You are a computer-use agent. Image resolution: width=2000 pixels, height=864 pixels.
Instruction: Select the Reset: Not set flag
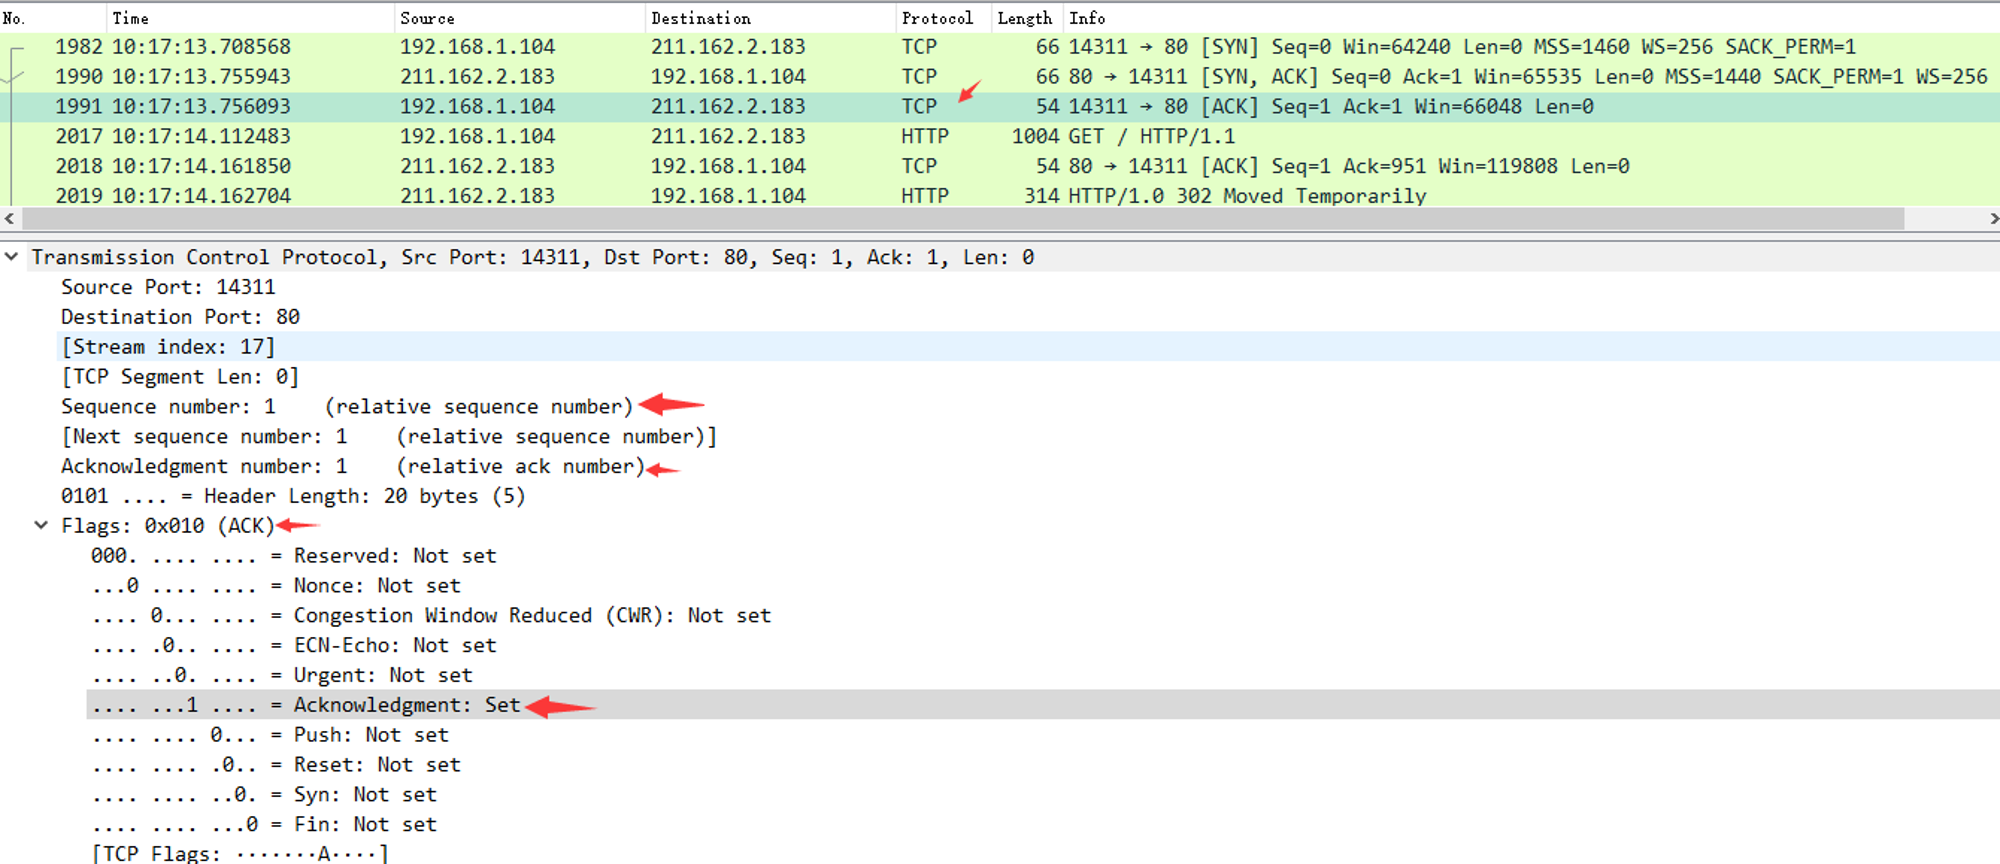tap(276, 765)
